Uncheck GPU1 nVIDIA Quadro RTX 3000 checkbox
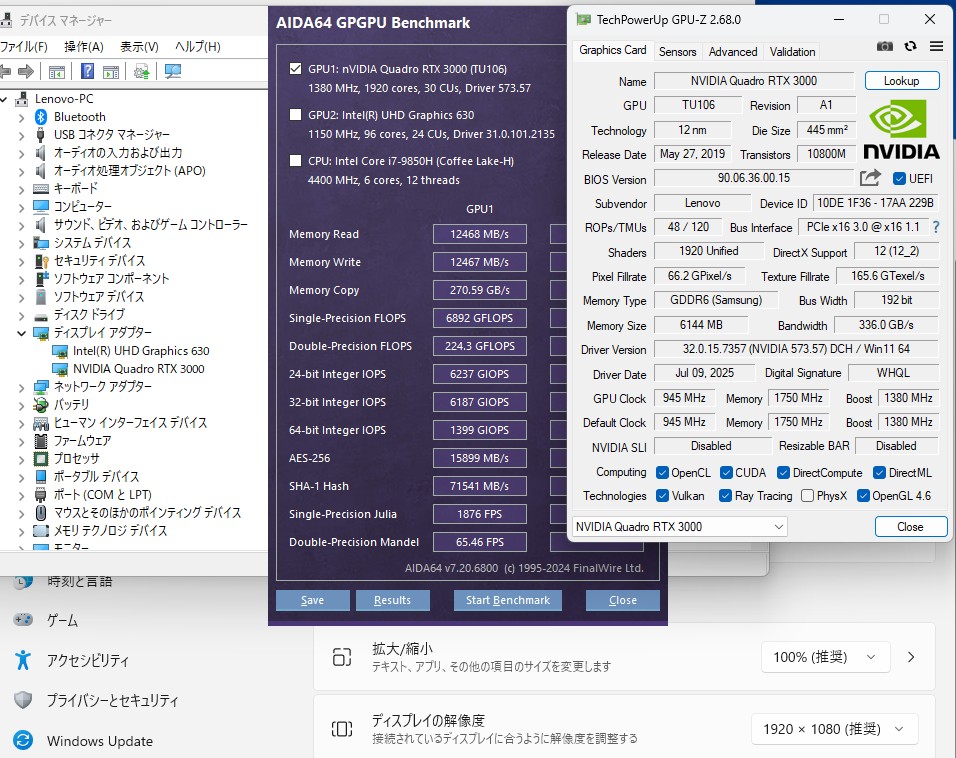 296,68
